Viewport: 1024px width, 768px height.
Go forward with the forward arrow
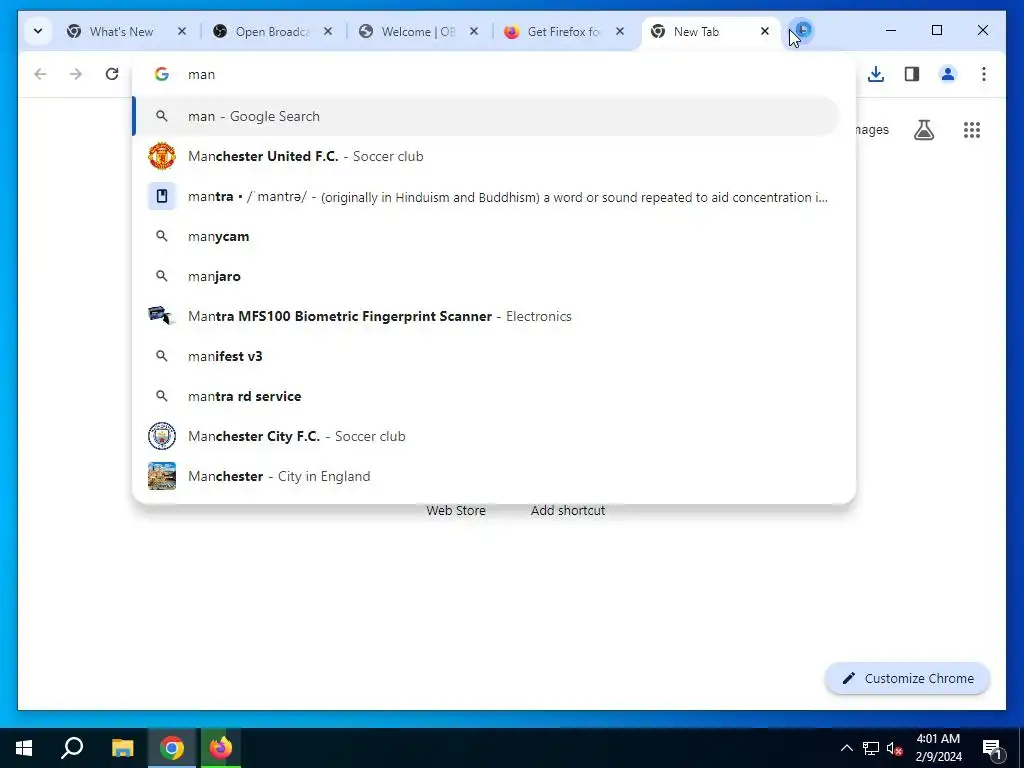[x=76, y=74]
